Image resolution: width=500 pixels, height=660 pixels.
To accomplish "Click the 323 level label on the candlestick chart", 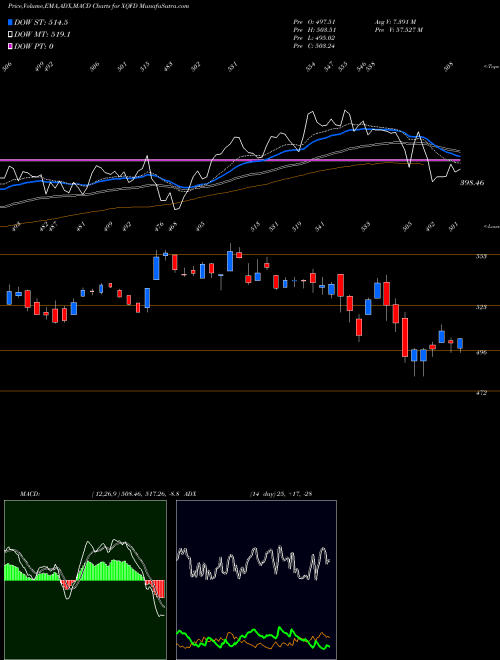I will tap(481, 307).
